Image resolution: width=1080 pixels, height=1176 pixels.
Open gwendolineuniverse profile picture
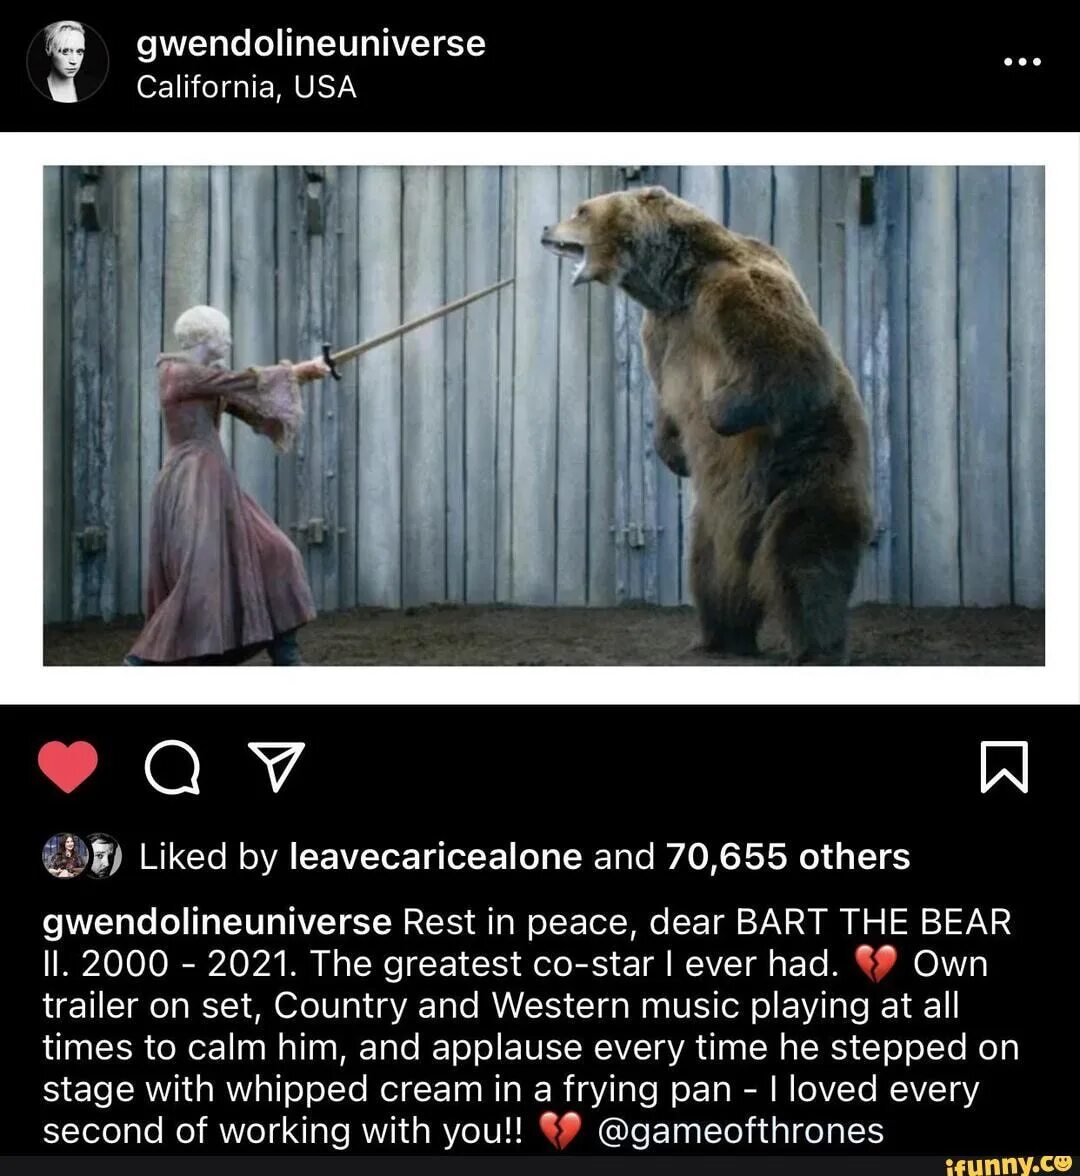(68, 62)
